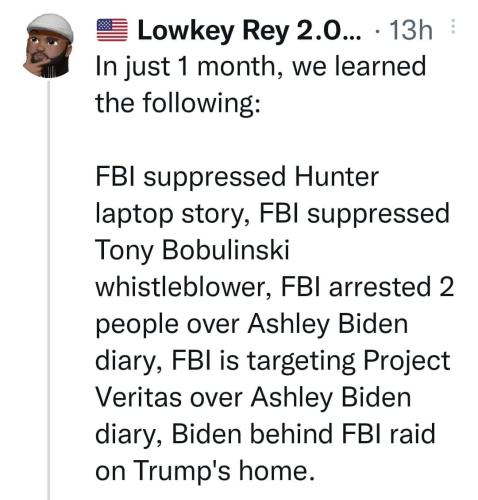This screenshot has width=478, height=500.
Task: Click the dot separator before 13h
Action: (x=377, y=32)
